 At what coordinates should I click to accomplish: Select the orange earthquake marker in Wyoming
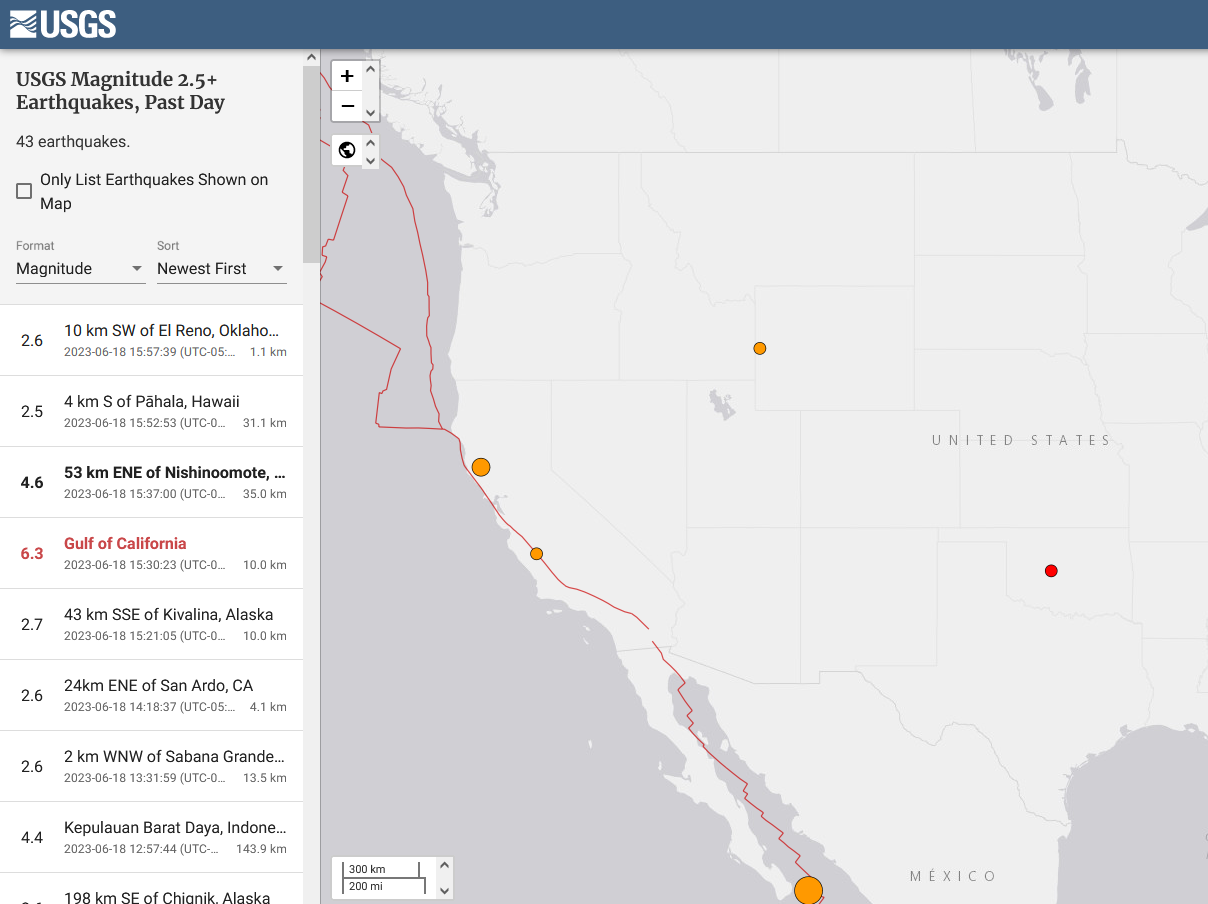click(760, 348)
